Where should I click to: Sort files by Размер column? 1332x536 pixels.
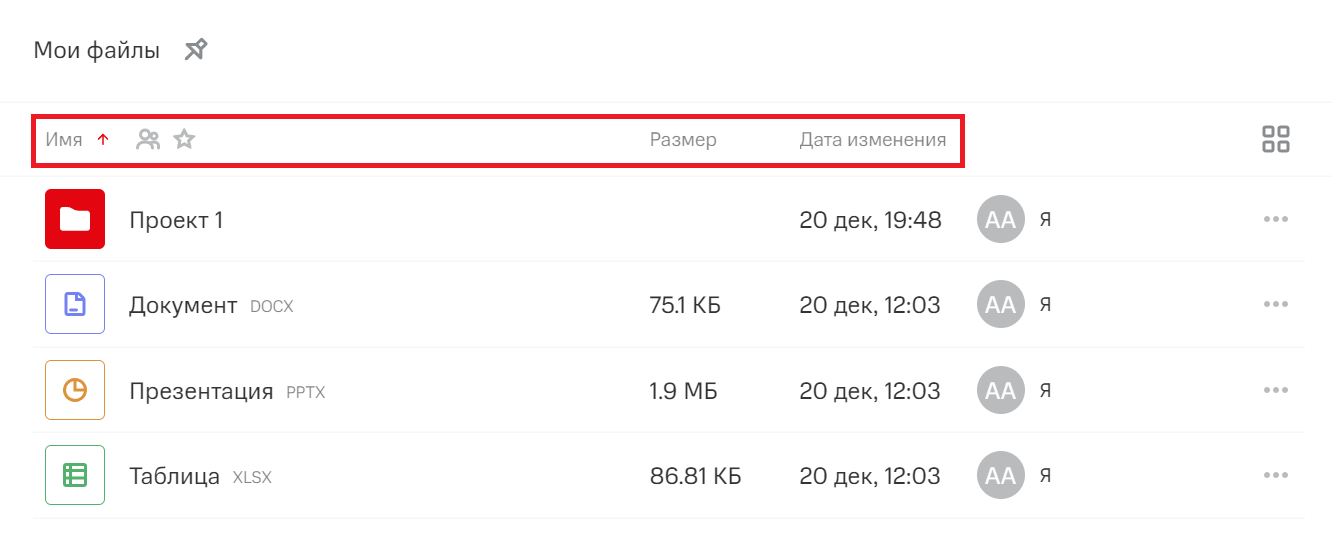pyautogui.click(x=683, y=140)
